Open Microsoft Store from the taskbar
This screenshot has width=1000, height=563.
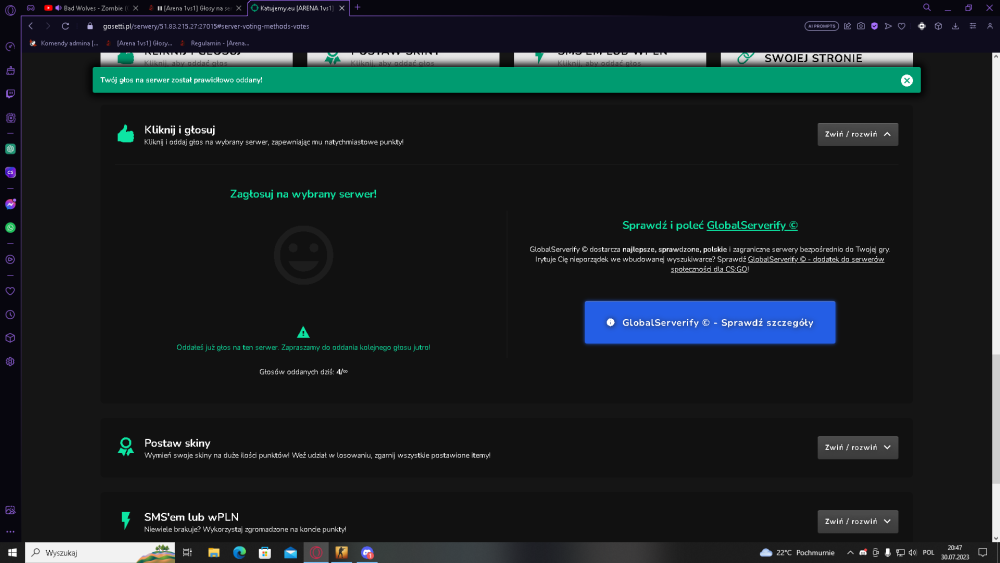pyautogui.click(x=265, y=552)
